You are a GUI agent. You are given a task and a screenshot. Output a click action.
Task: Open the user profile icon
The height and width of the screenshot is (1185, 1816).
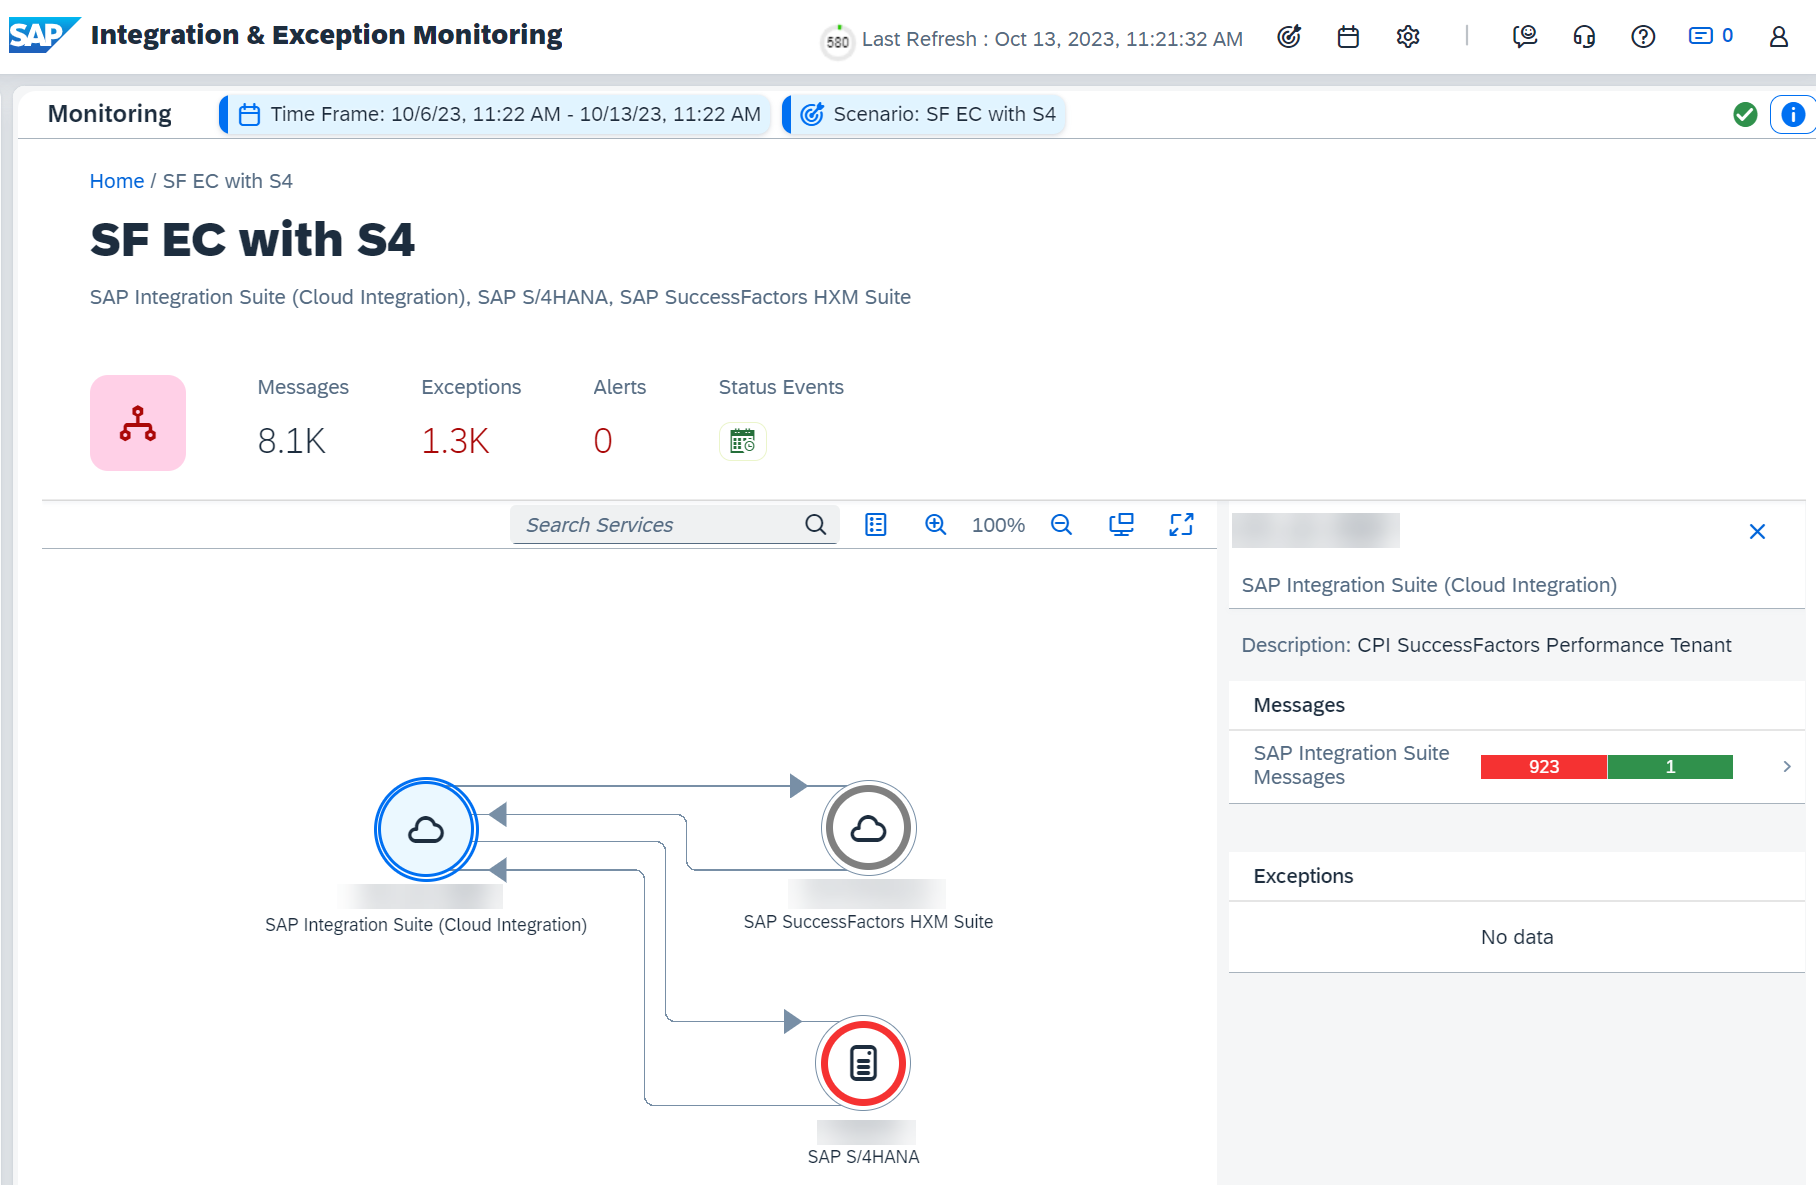1778,37
